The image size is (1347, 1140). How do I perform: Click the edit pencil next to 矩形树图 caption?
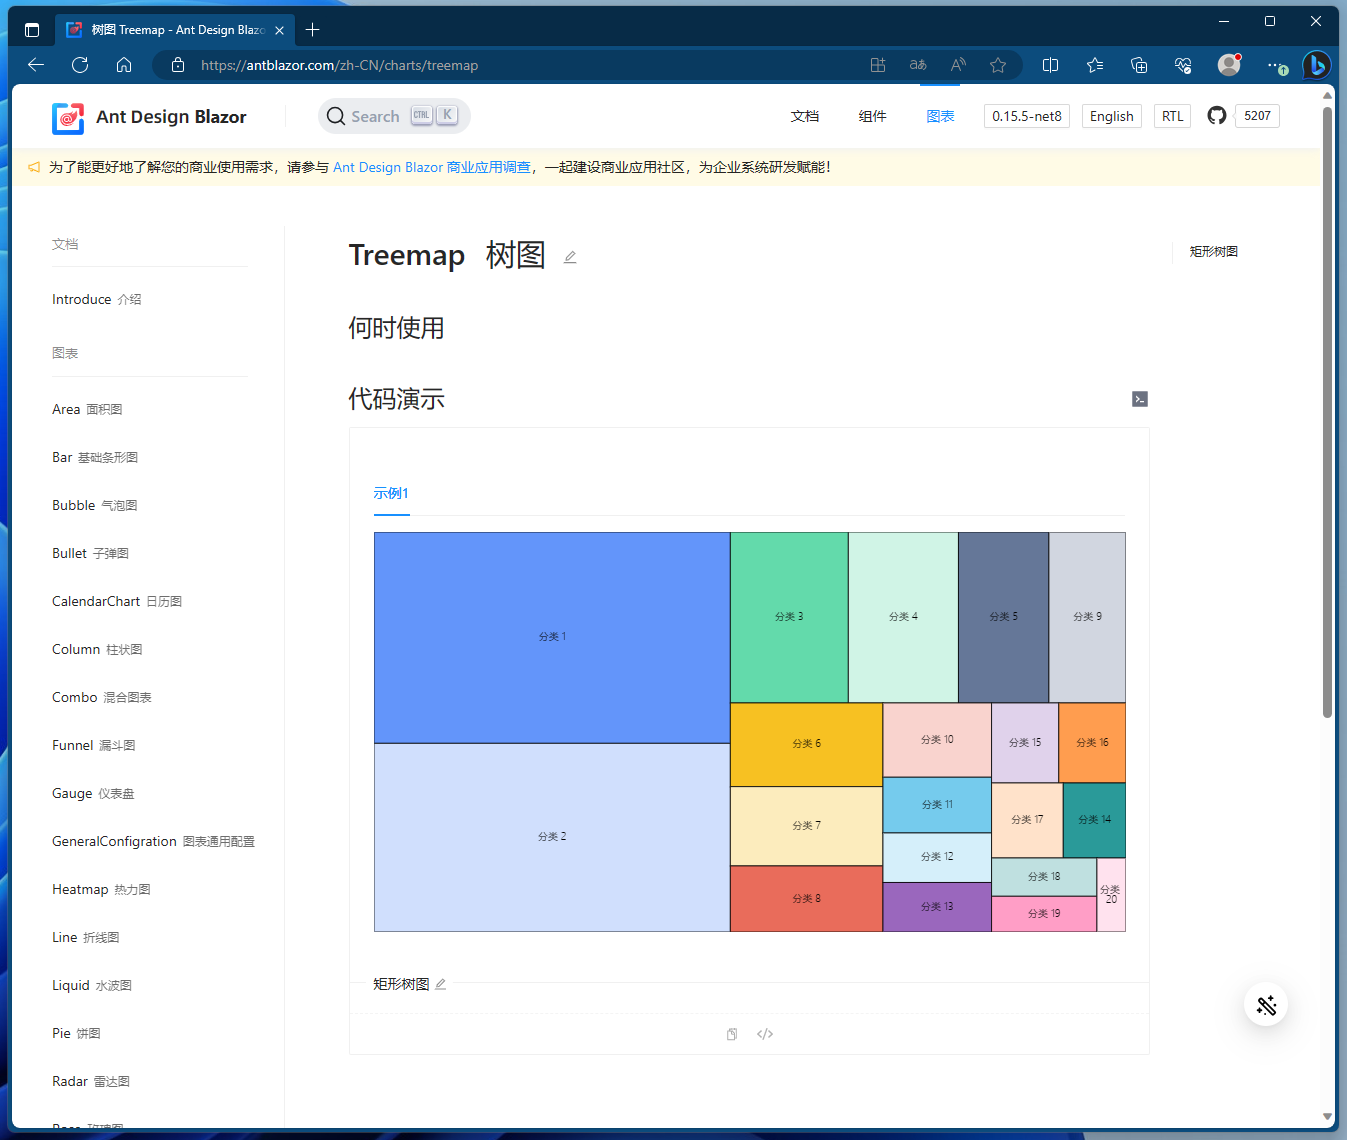click(440, 984)
